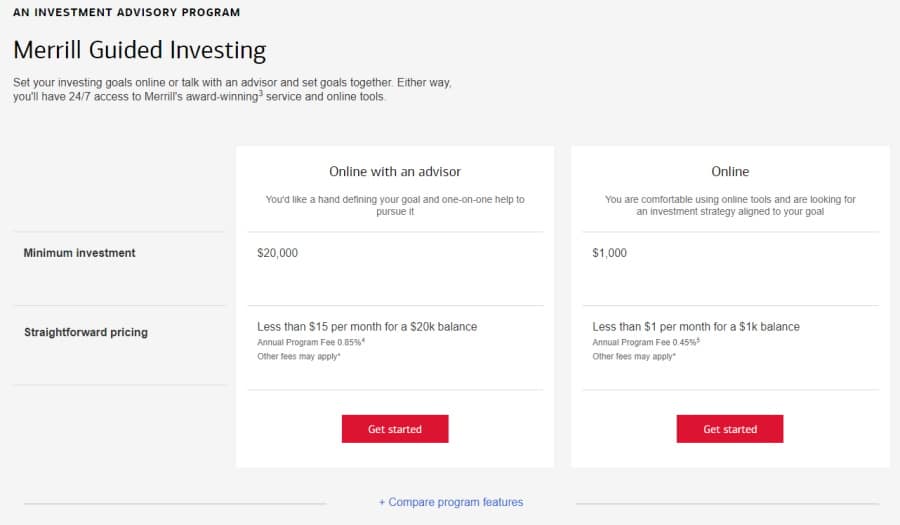Click the Minimum investment row label
Viewport: 900px width, 525px height.
(x=79, y=253)
